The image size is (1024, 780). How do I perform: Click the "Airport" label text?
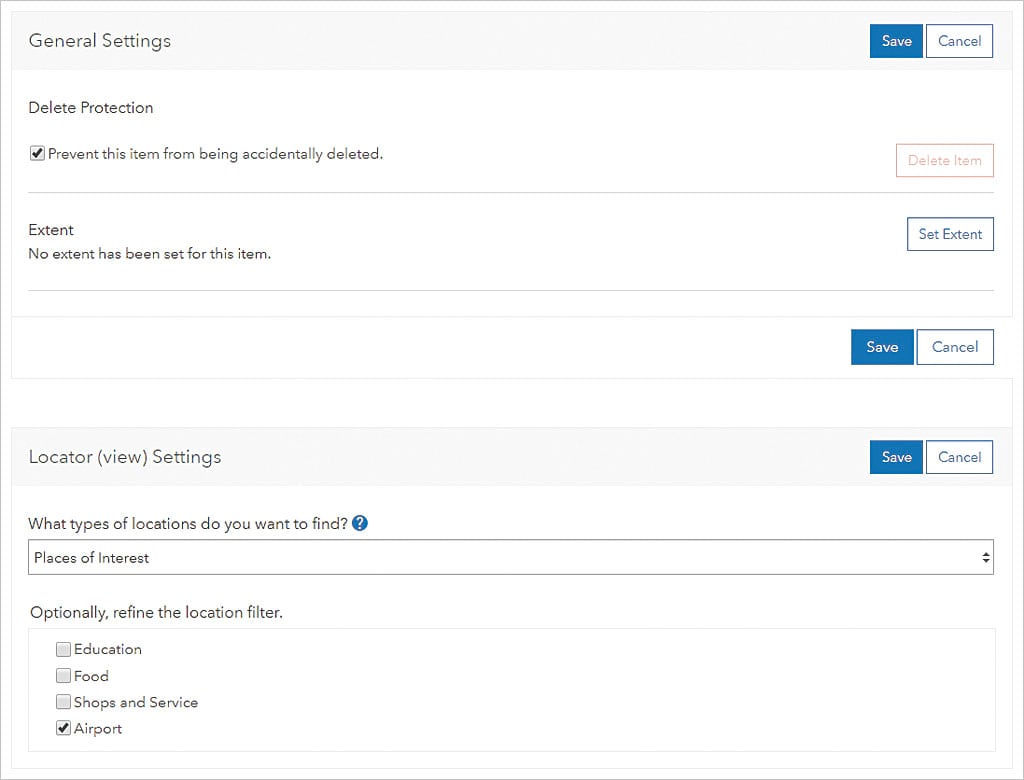[98, 729]
